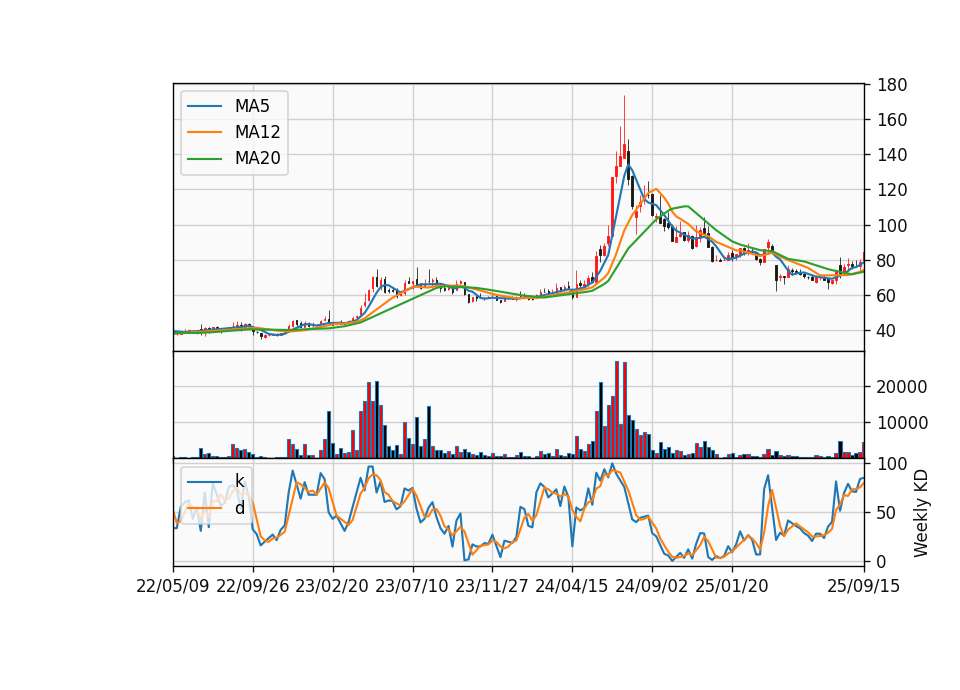Click the 20000 volume axis label
This screenshot has width=960, height=690.
tap(902, 387)
